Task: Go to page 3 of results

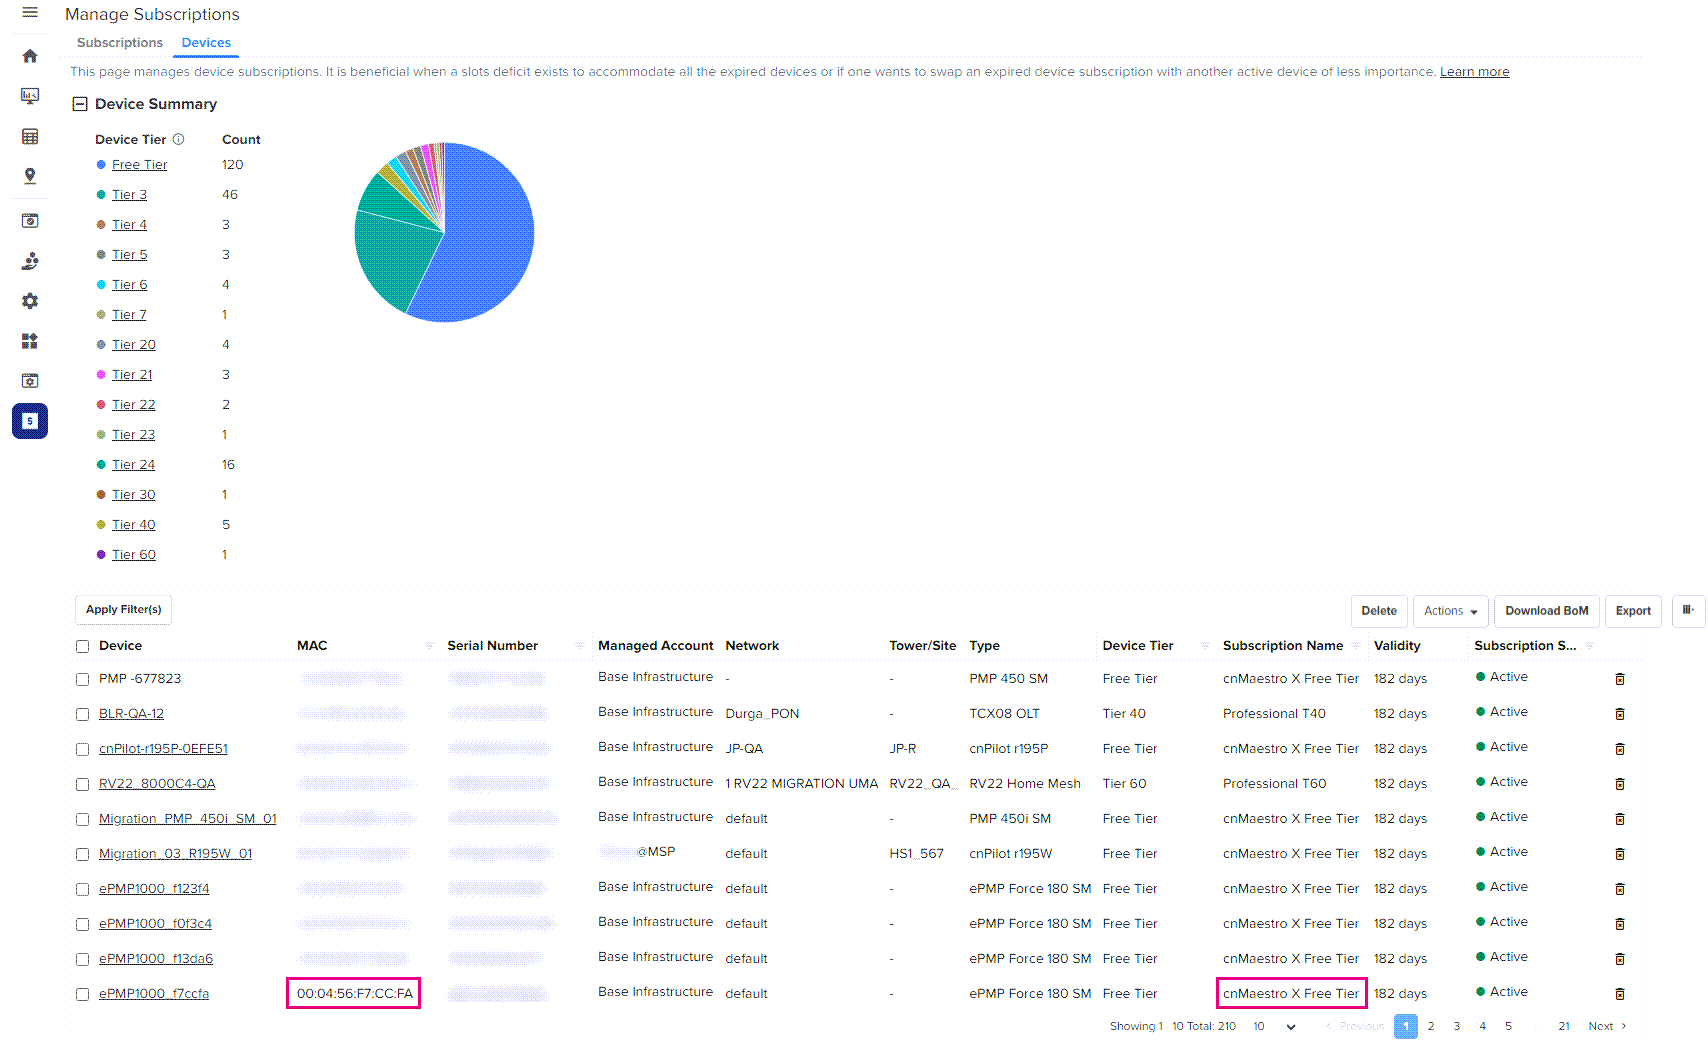Action: click(1457, 1026)
